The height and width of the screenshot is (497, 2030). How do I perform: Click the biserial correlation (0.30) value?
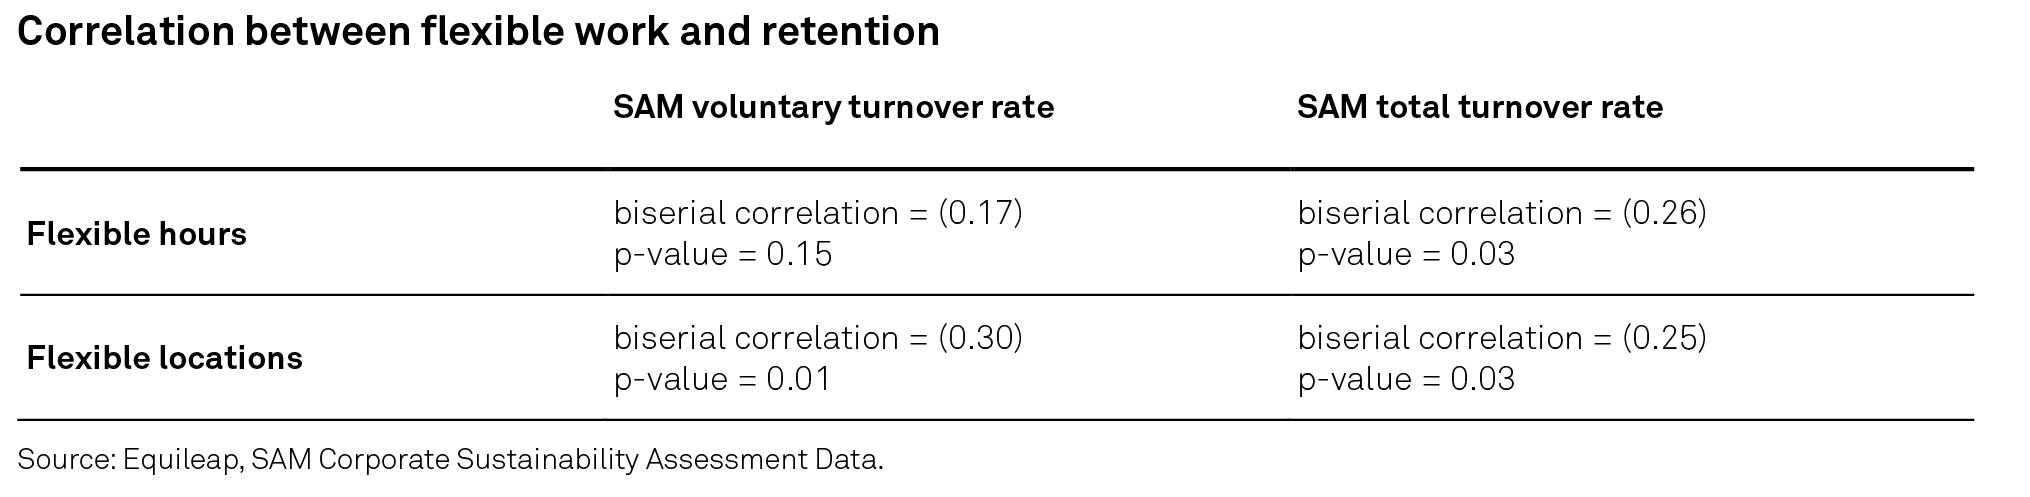click(817, 338)
